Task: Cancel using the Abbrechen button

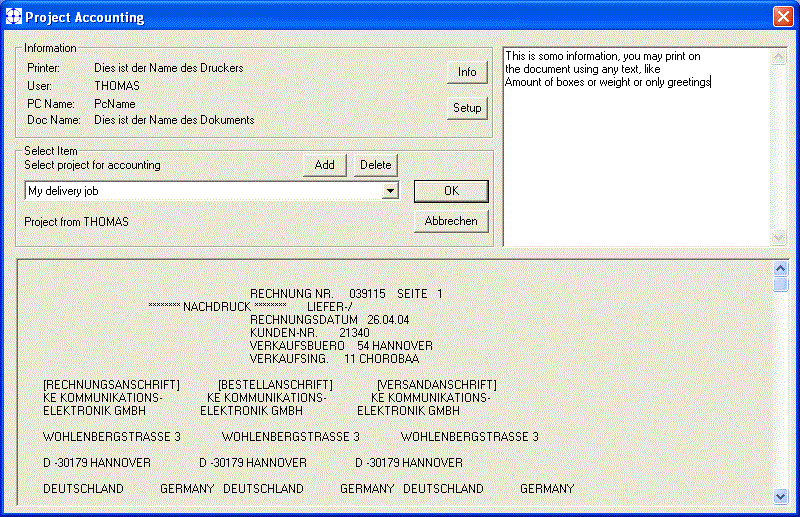Action: pos(451,221)
